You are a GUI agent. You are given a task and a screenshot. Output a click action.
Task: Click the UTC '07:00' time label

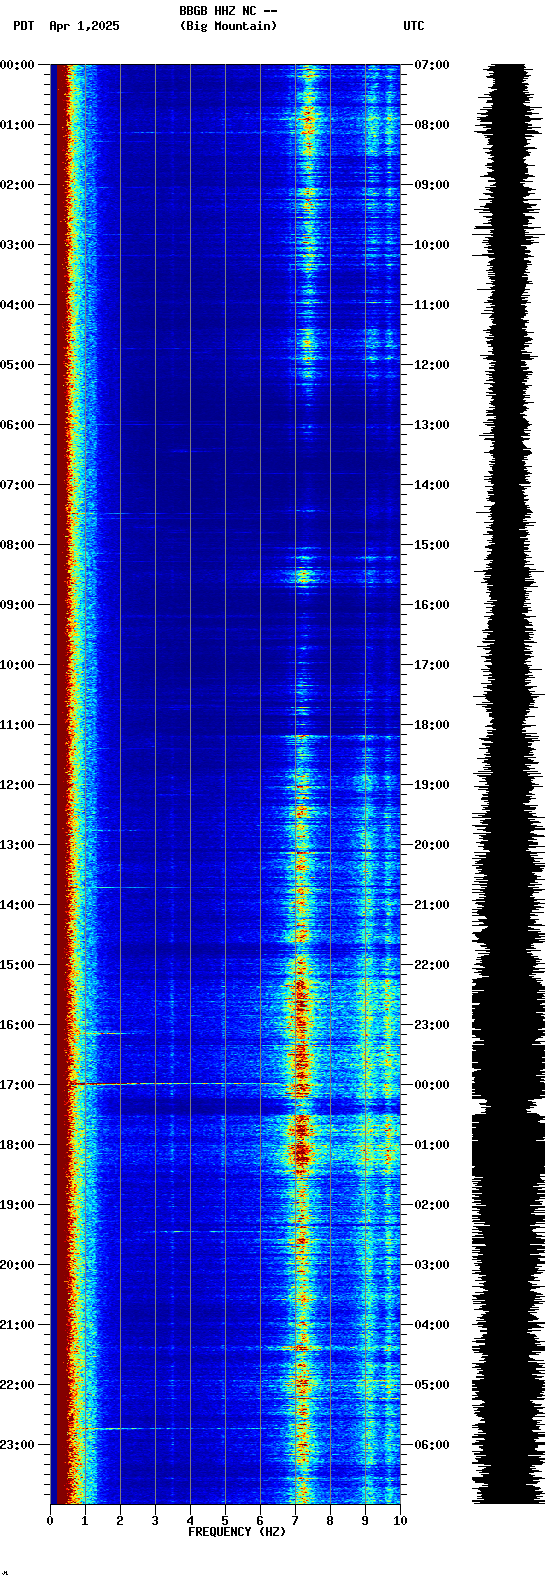tap(431, 65)
